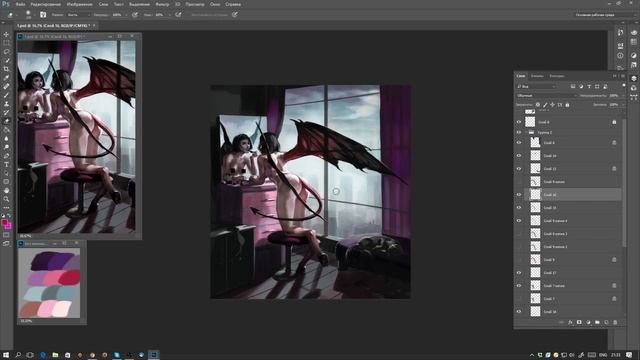Lock all for selected layer

point(567,105)
